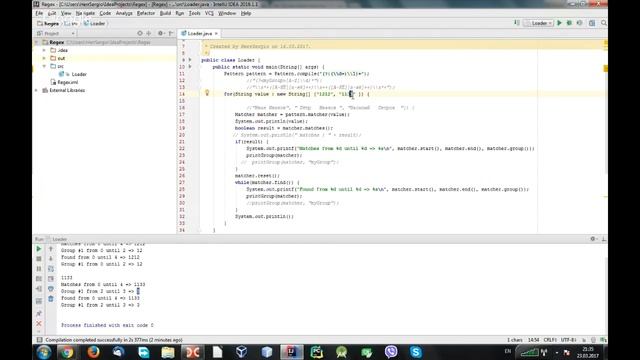The width and height of the screenshot is (640, 360).
Task: Open Loader run configuration dropdown
Action: click(x=538, y=23)
